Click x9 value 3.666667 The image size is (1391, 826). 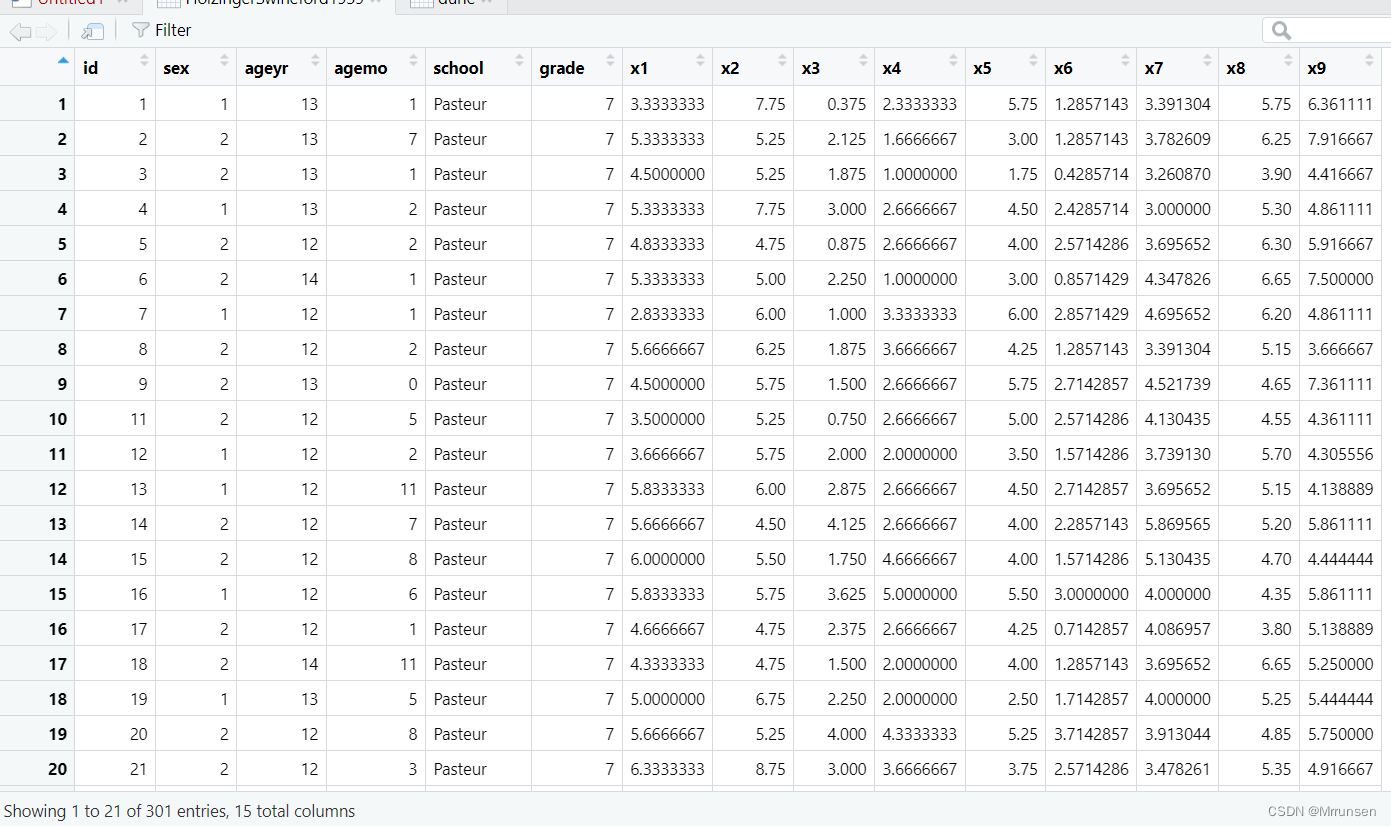point(1340,349)
